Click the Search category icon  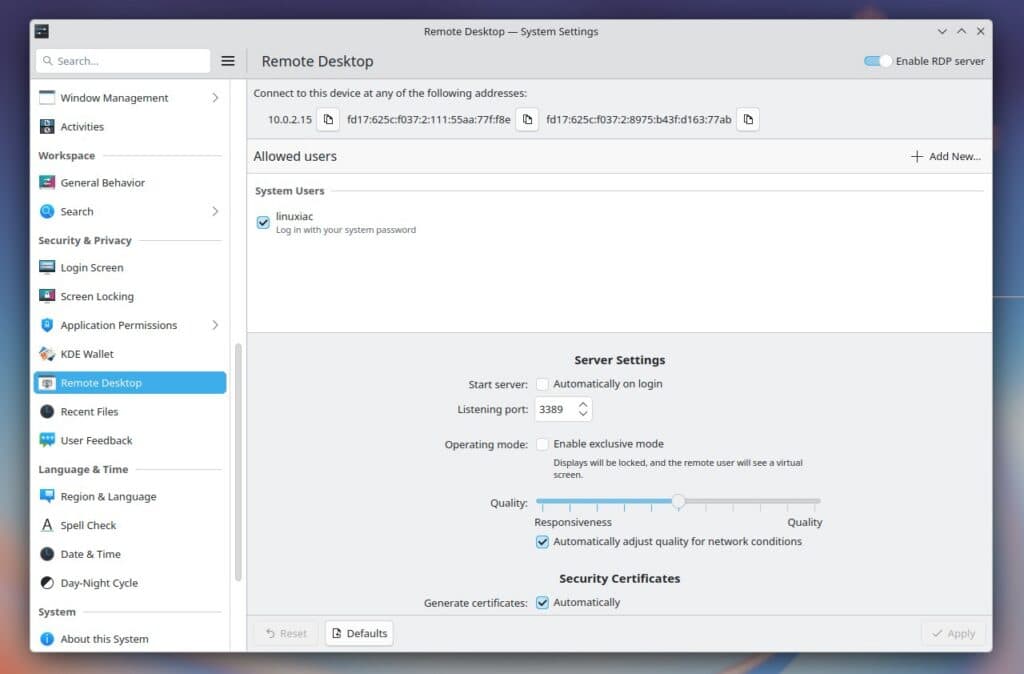coord(47,211)
